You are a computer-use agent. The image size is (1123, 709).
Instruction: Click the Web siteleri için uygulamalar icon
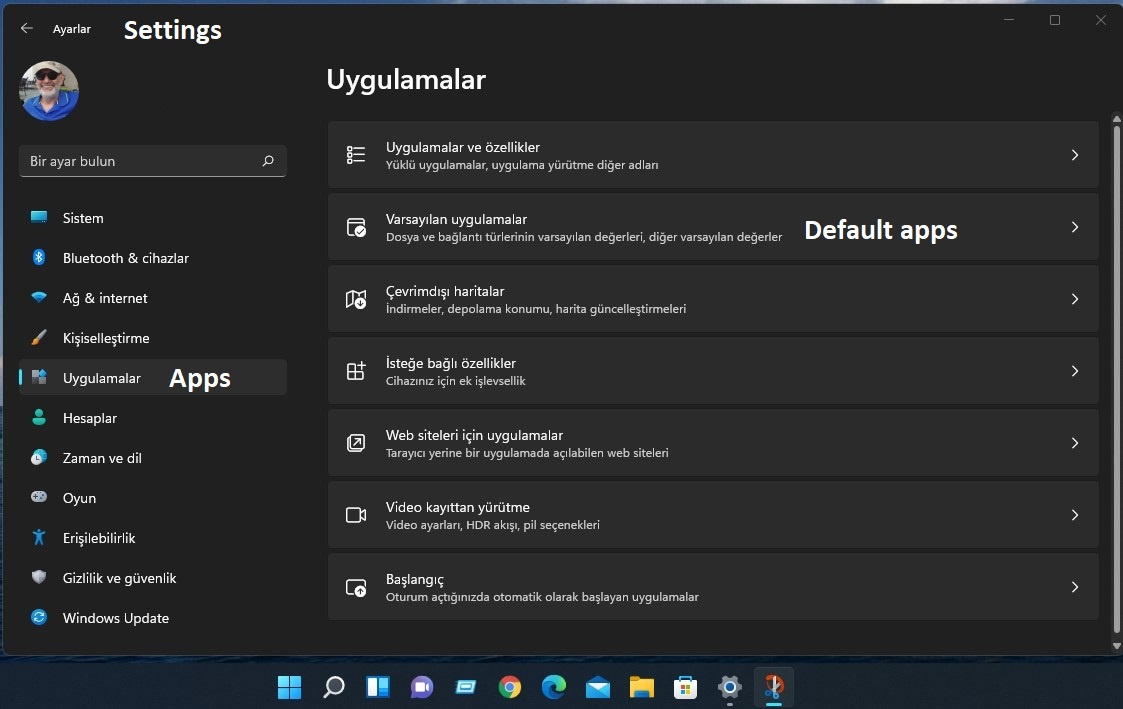tap(356, 443)
